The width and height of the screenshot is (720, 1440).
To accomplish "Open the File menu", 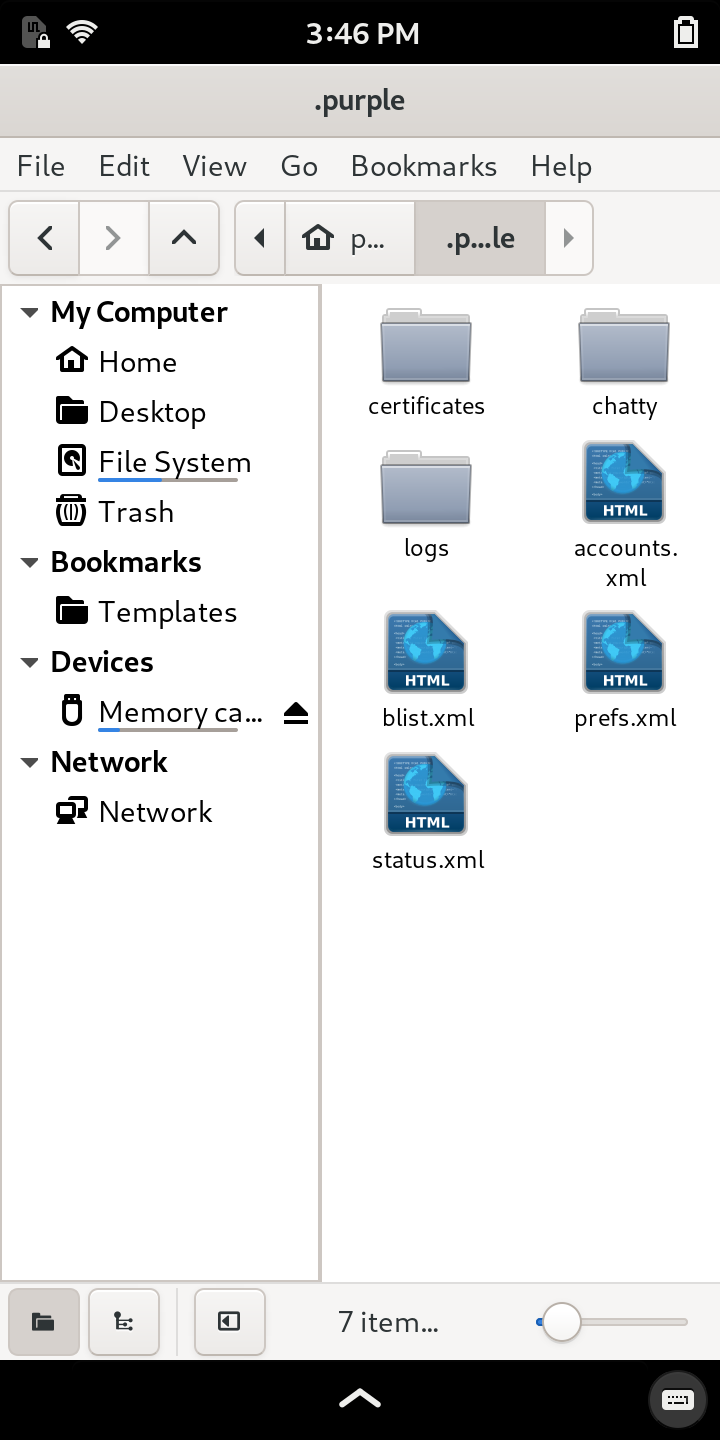I will pos(41,166).
